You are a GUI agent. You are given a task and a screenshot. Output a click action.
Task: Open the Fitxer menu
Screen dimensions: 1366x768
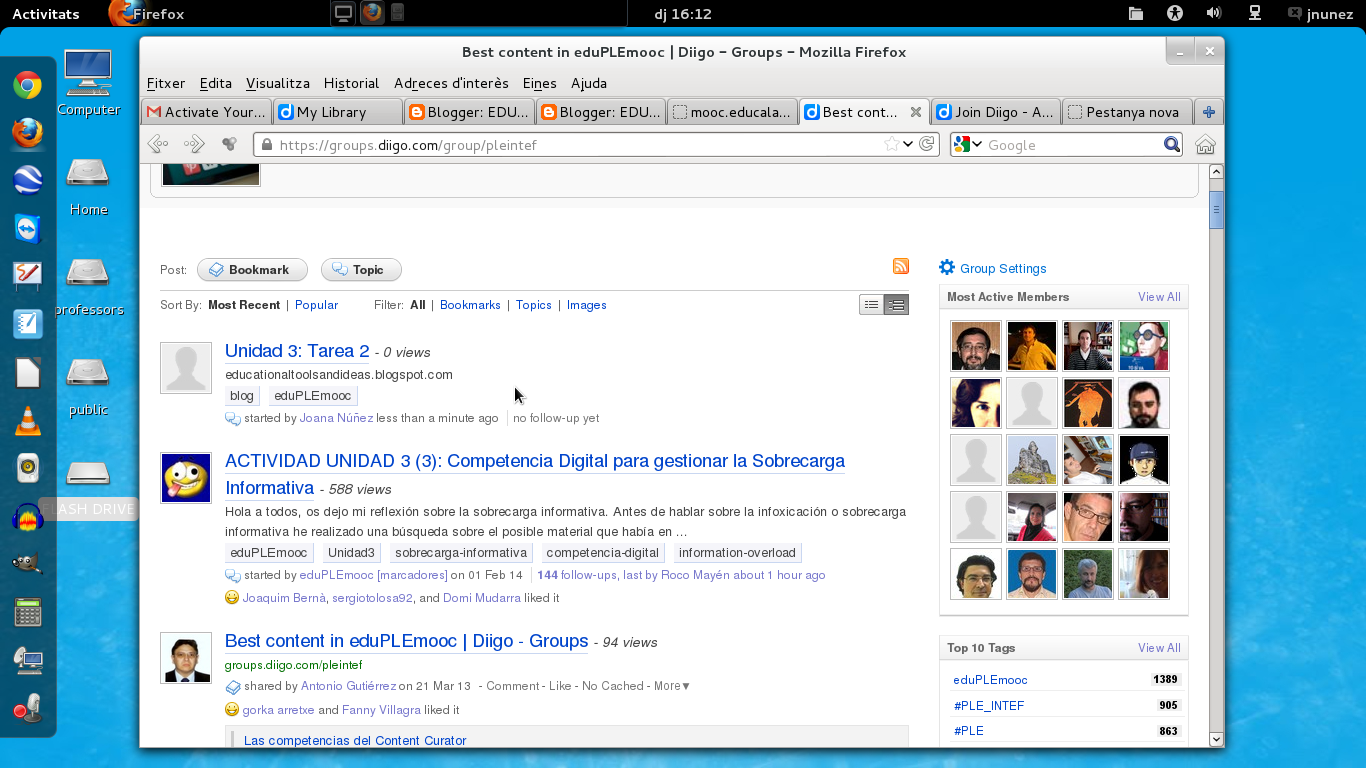pyautogui.click(x=166, y=83)
